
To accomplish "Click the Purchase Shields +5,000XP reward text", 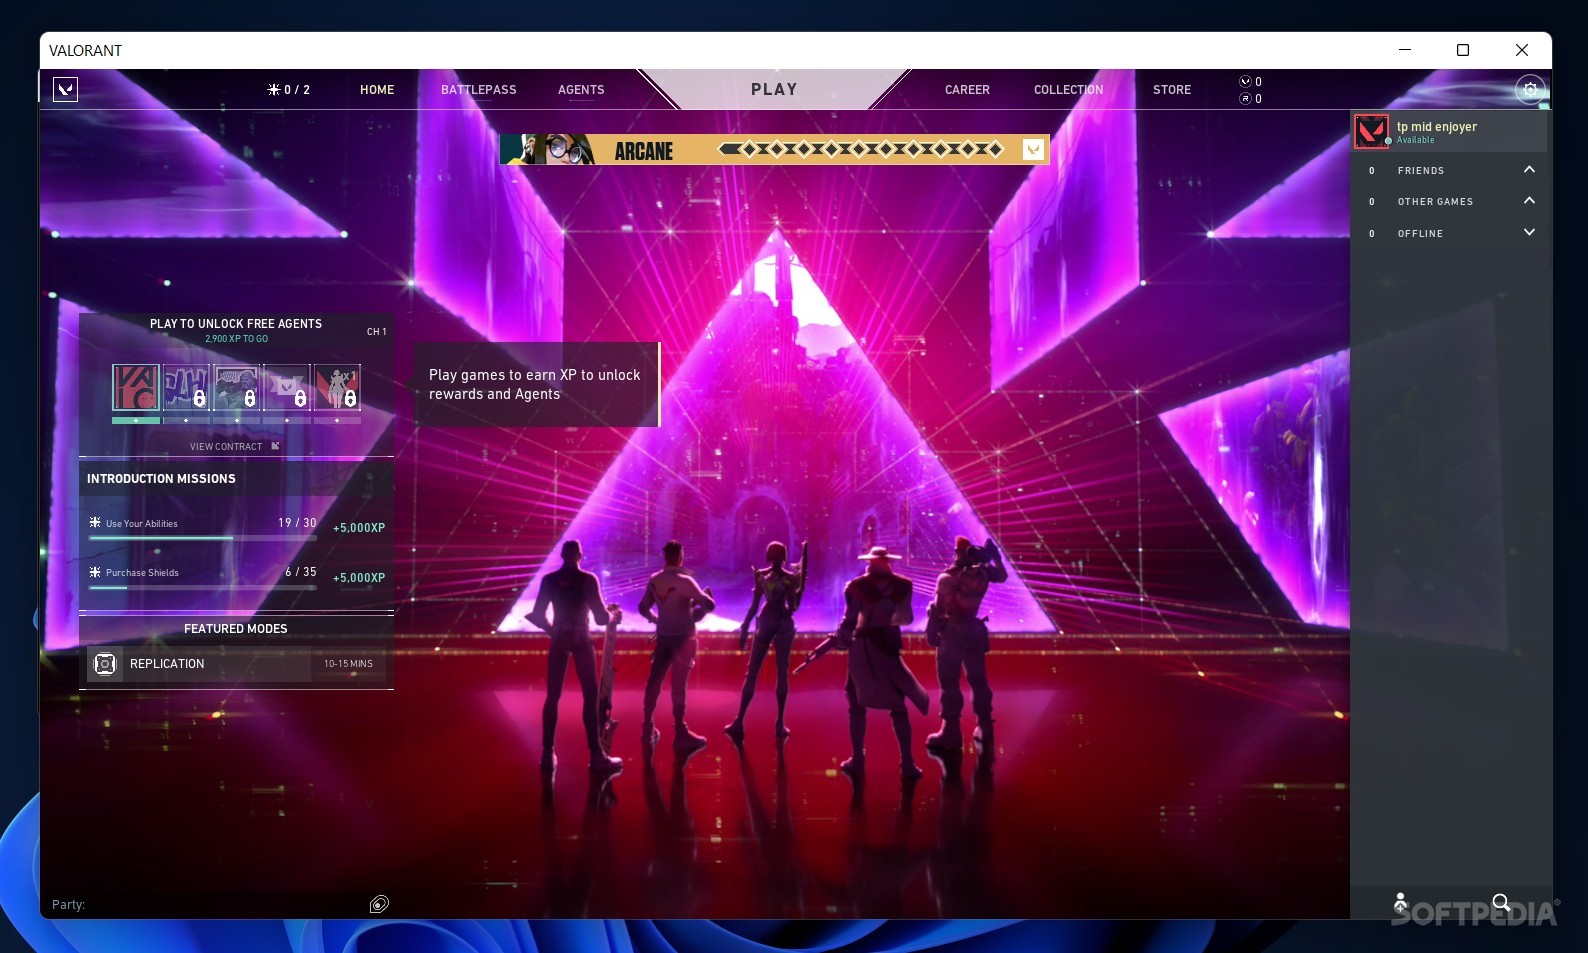I will (x=359, y=578).
